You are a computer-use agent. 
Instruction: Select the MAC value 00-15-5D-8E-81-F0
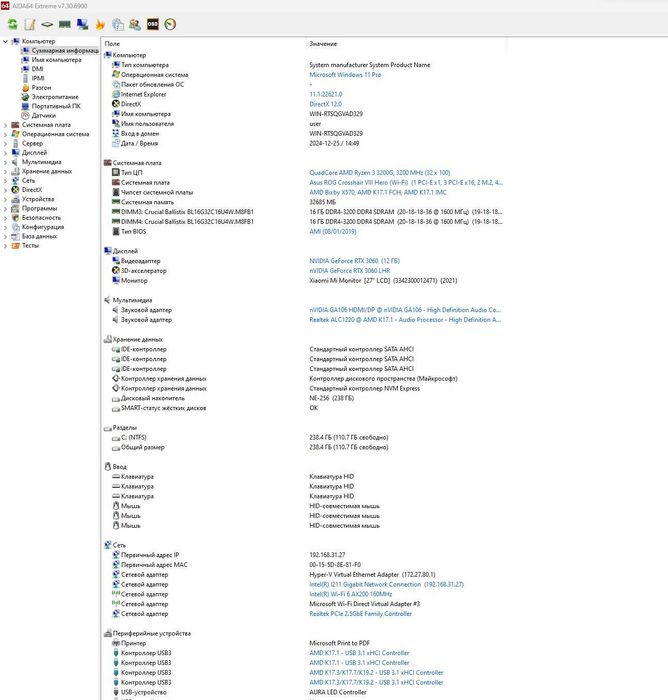click(x=335, y=565)
